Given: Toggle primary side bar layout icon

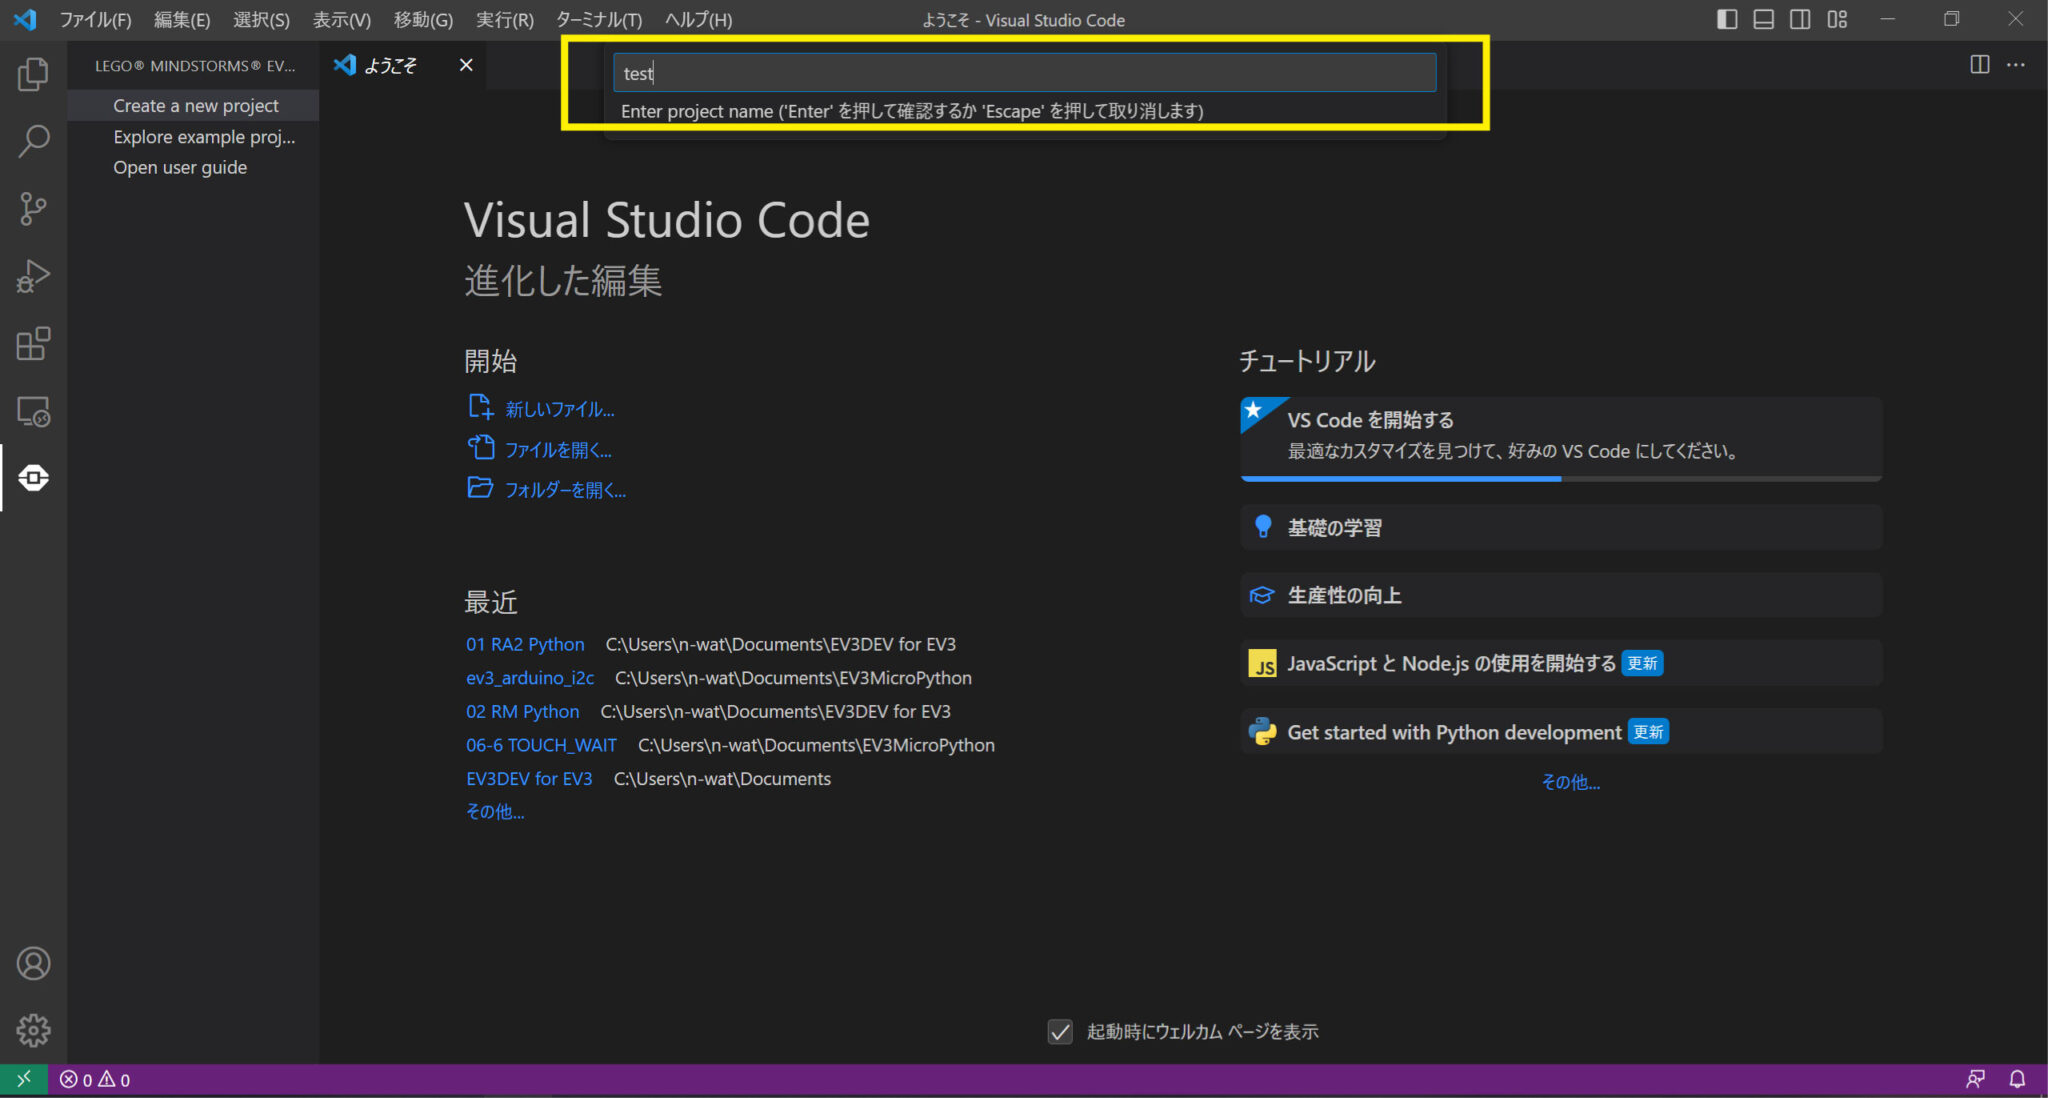Looking at the screenshot, I should click(1727, 19).
